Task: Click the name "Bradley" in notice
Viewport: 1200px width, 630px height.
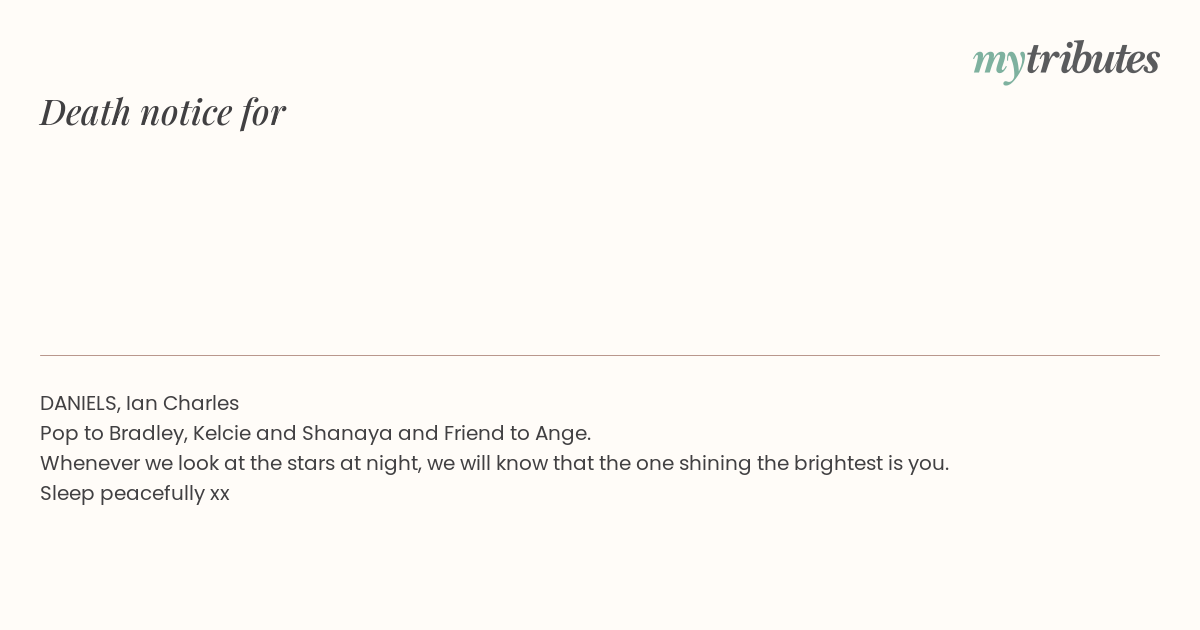Action: (x=147, y=434)
